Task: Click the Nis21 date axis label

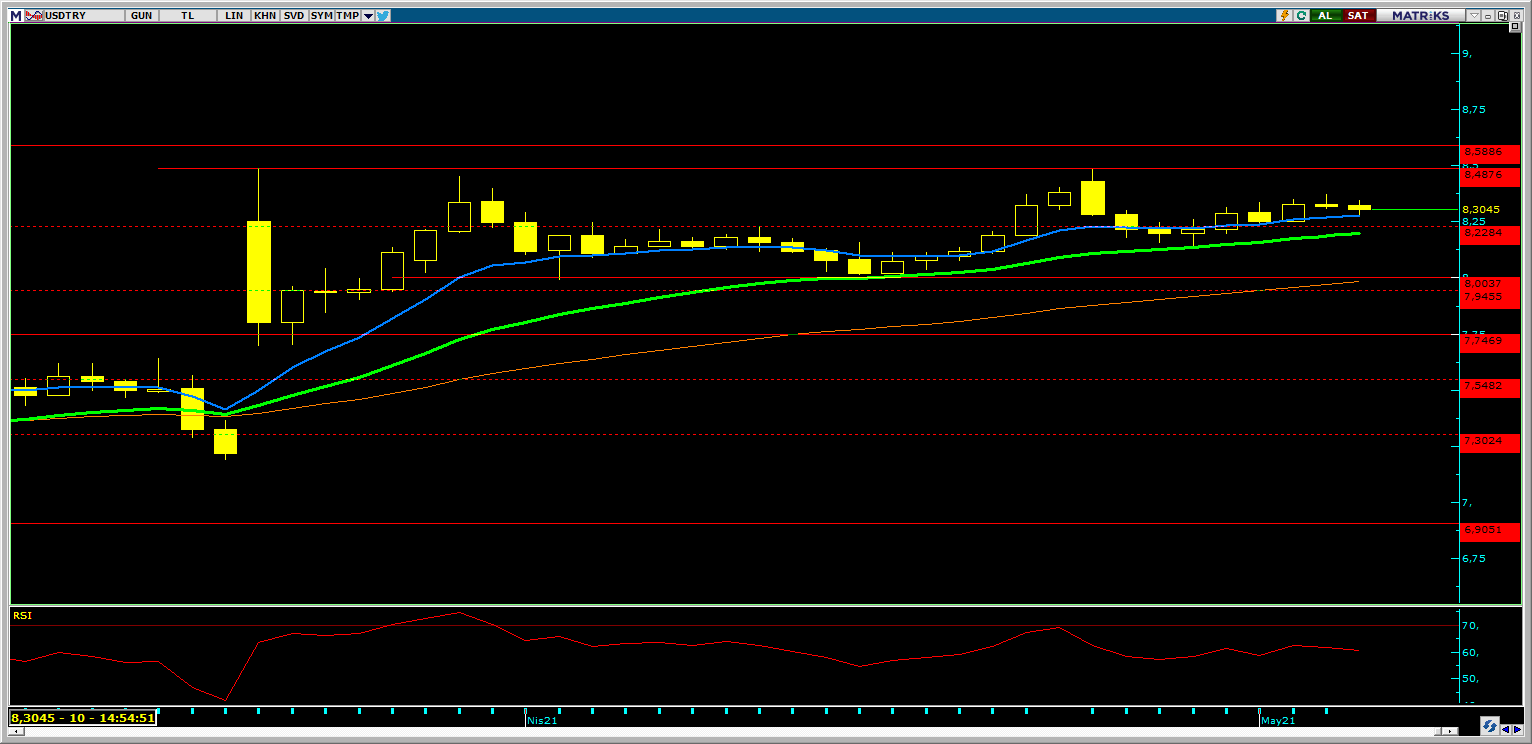Action: point(541,719)
